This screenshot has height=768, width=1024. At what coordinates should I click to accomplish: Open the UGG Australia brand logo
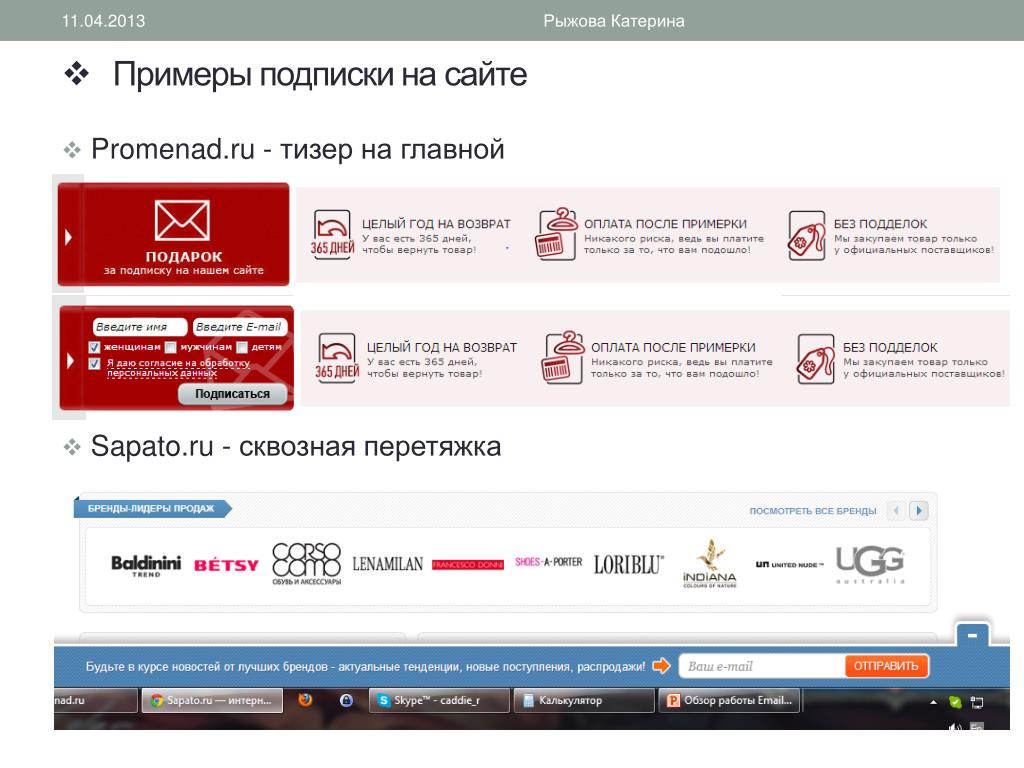[x=871, y=565]
